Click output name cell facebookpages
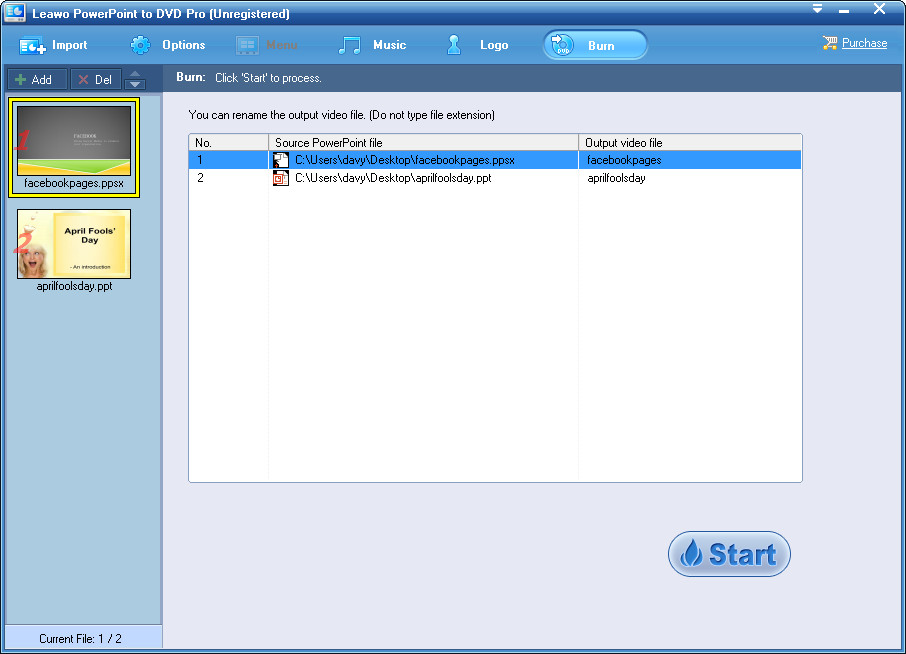Screen dimensions: 906x654 click(690, 160)
